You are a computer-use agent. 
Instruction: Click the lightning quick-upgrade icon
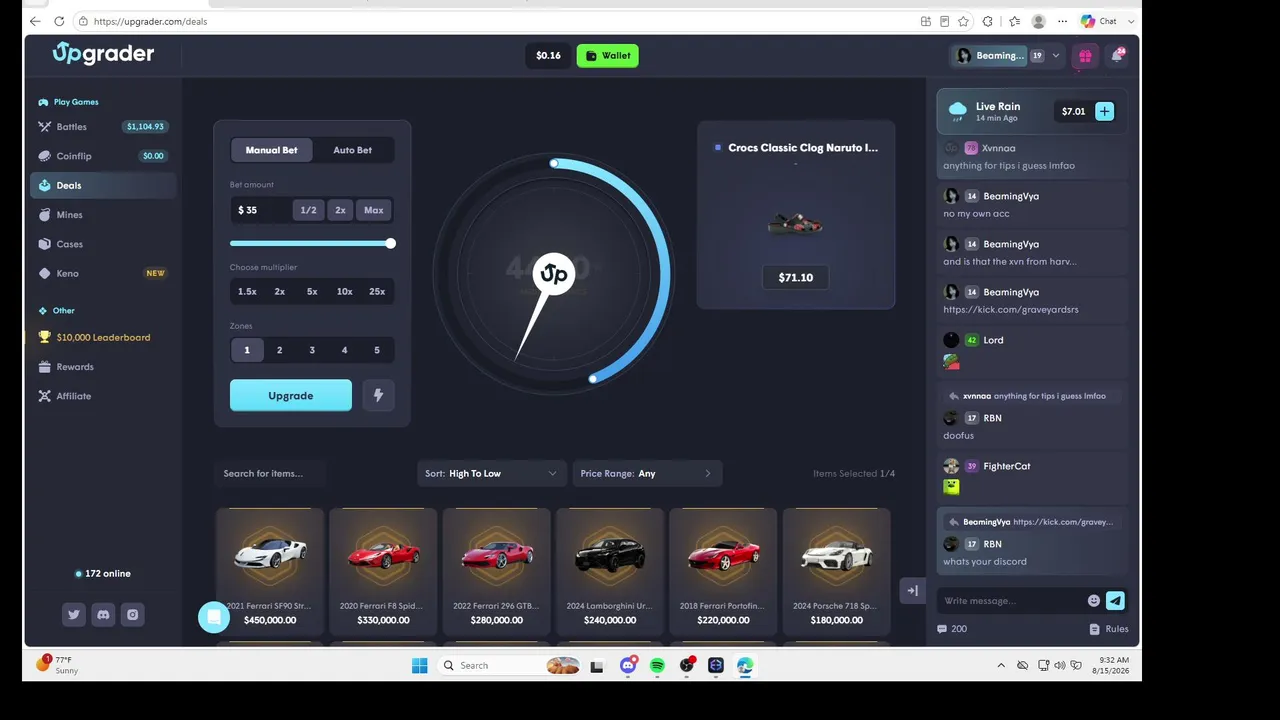click(378, 395)
